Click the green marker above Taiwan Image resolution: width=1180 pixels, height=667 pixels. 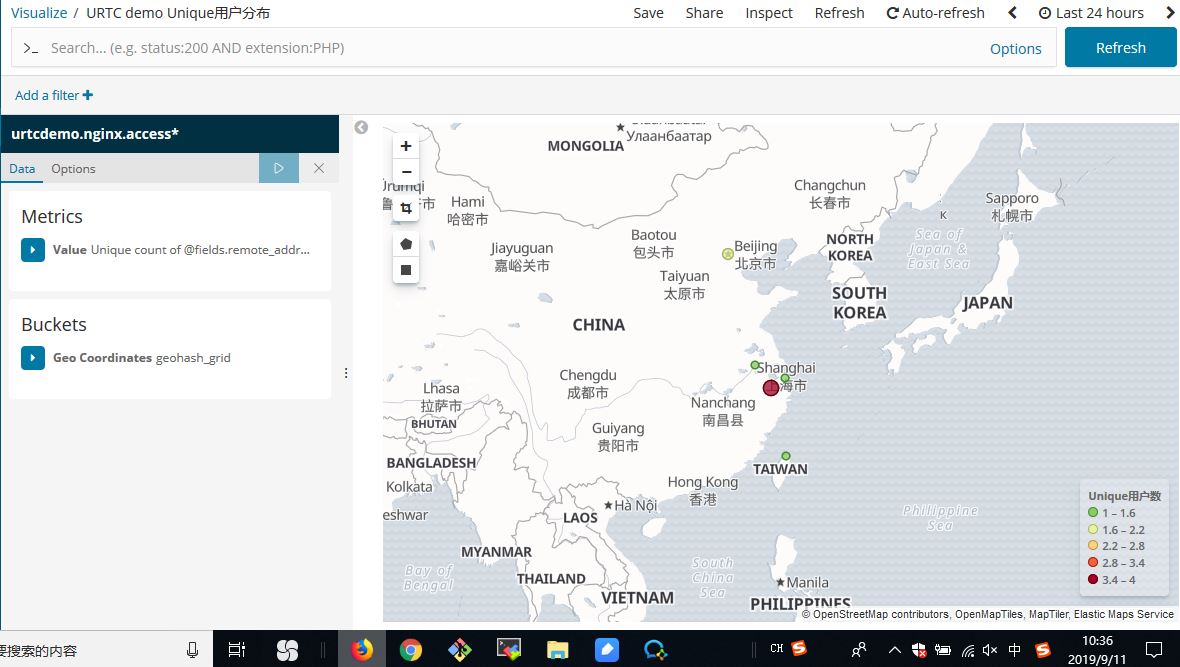click(786, 456)
